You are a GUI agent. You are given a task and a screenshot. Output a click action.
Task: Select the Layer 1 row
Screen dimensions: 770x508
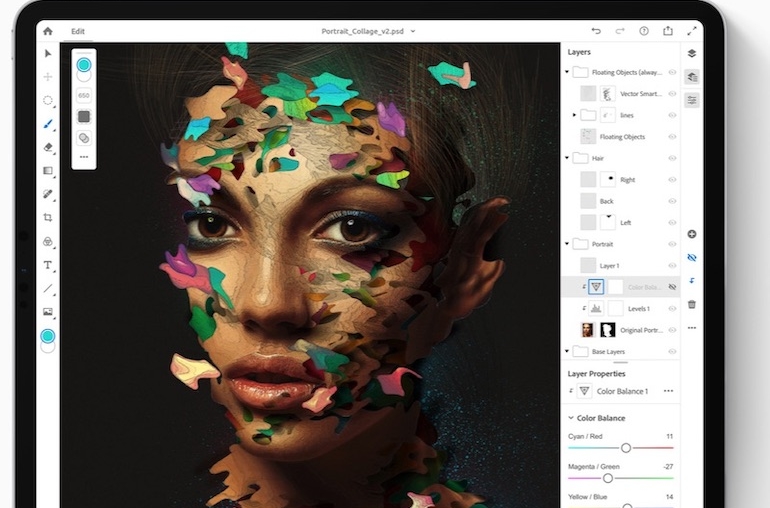[x=621, y=265]
